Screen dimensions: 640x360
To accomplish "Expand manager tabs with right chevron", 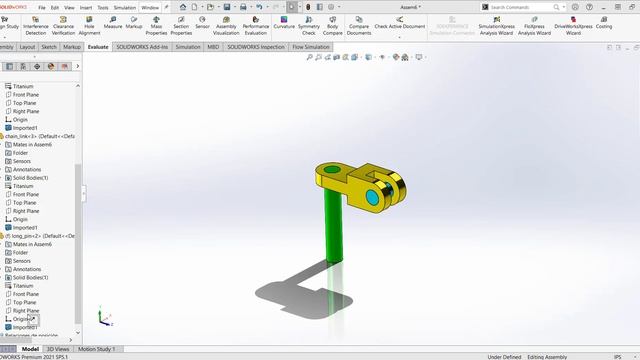I will point(78,66).
